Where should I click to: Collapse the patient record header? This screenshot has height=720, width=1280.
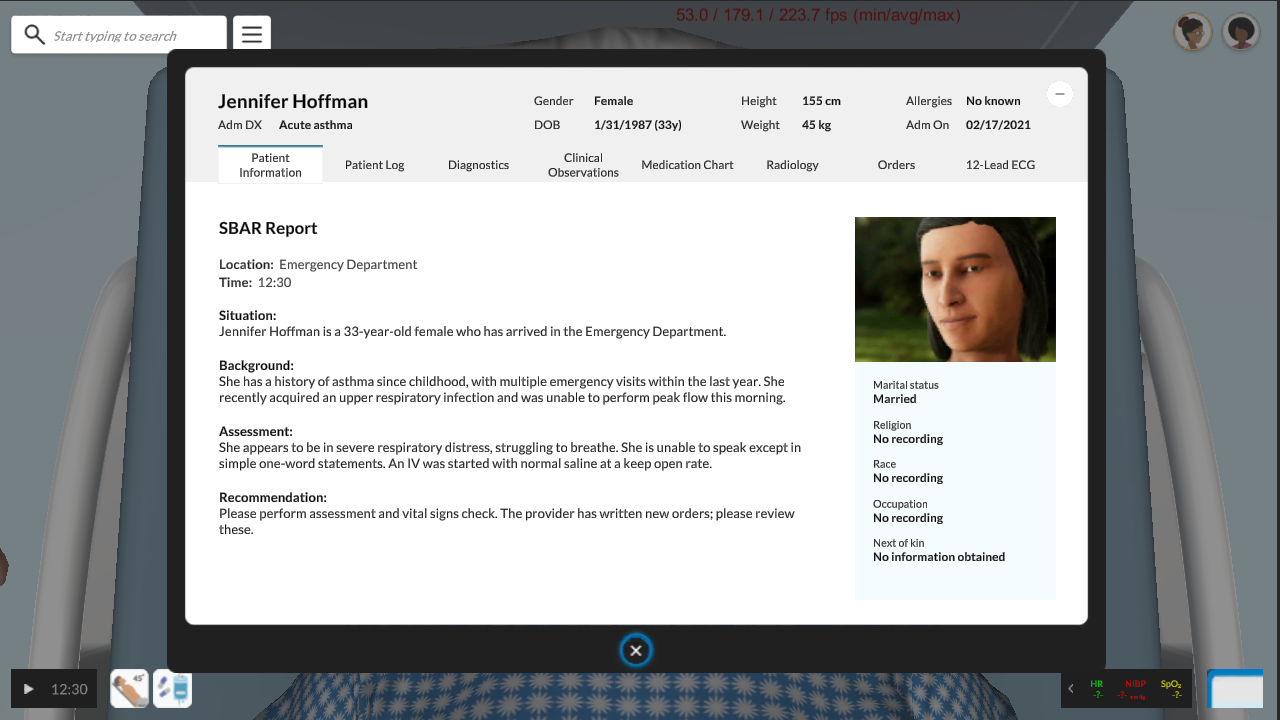(1060, 94)
